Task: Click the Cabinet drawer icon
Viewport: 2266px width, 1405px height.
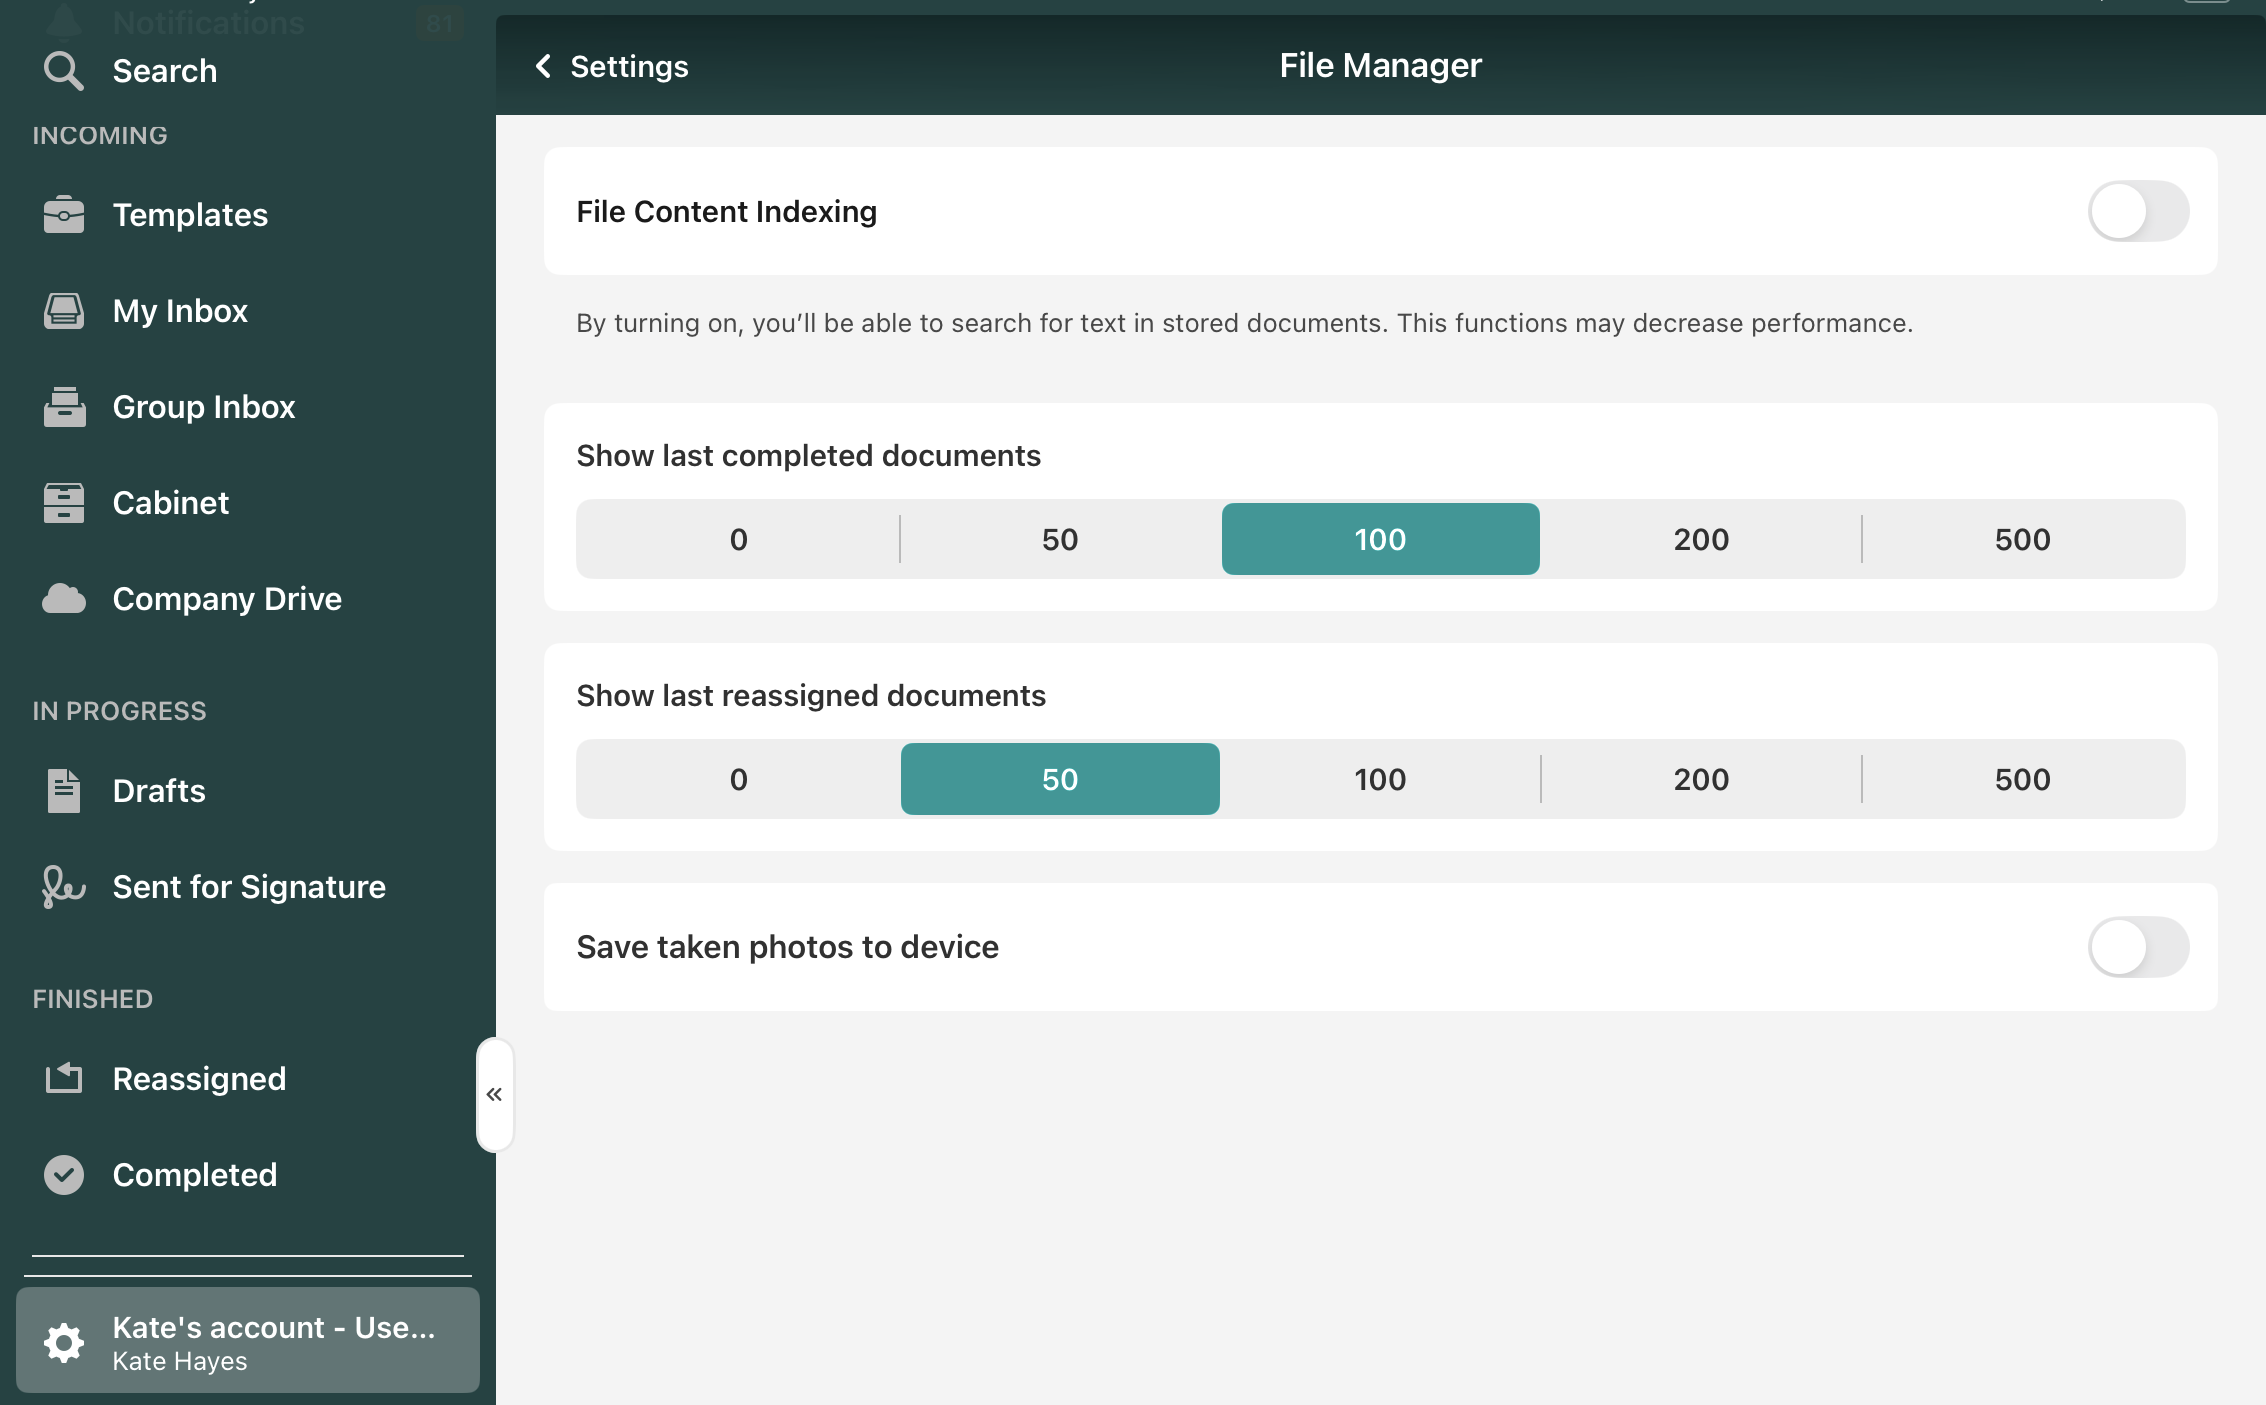Action: 63,503
